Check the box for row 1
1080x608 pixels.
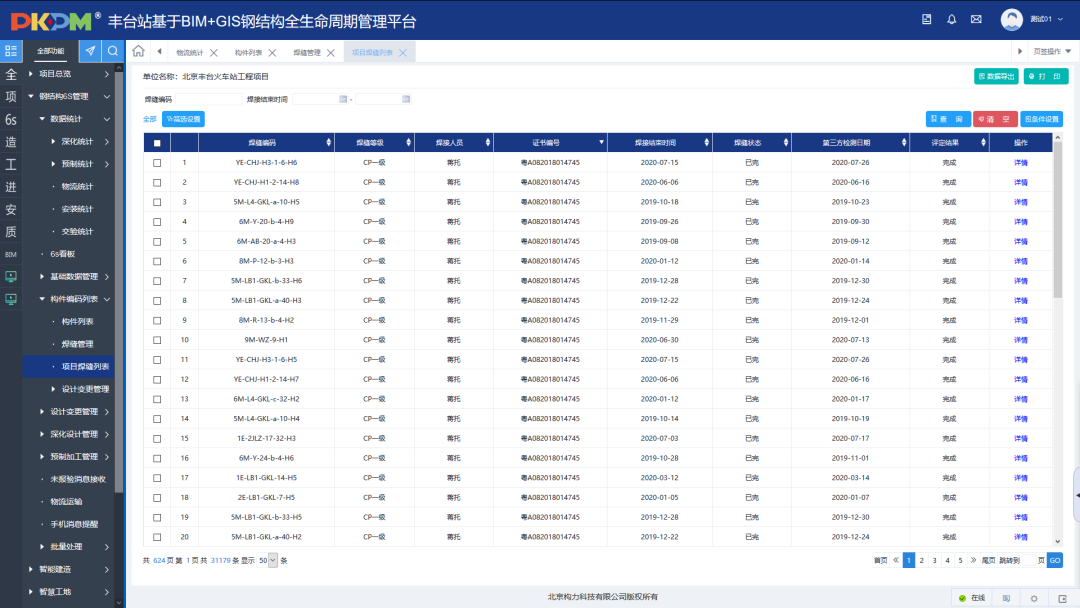157,163
